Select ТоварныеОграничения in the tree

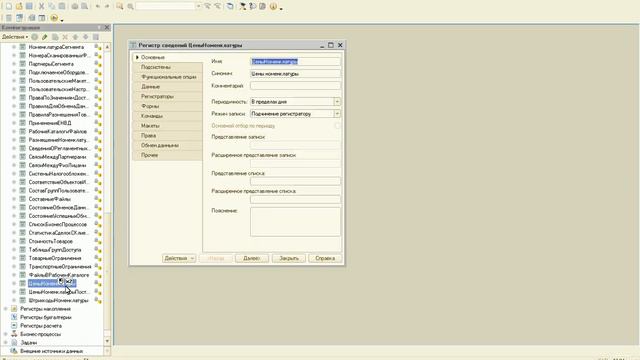pyautogui.click(x=55, y=258)
